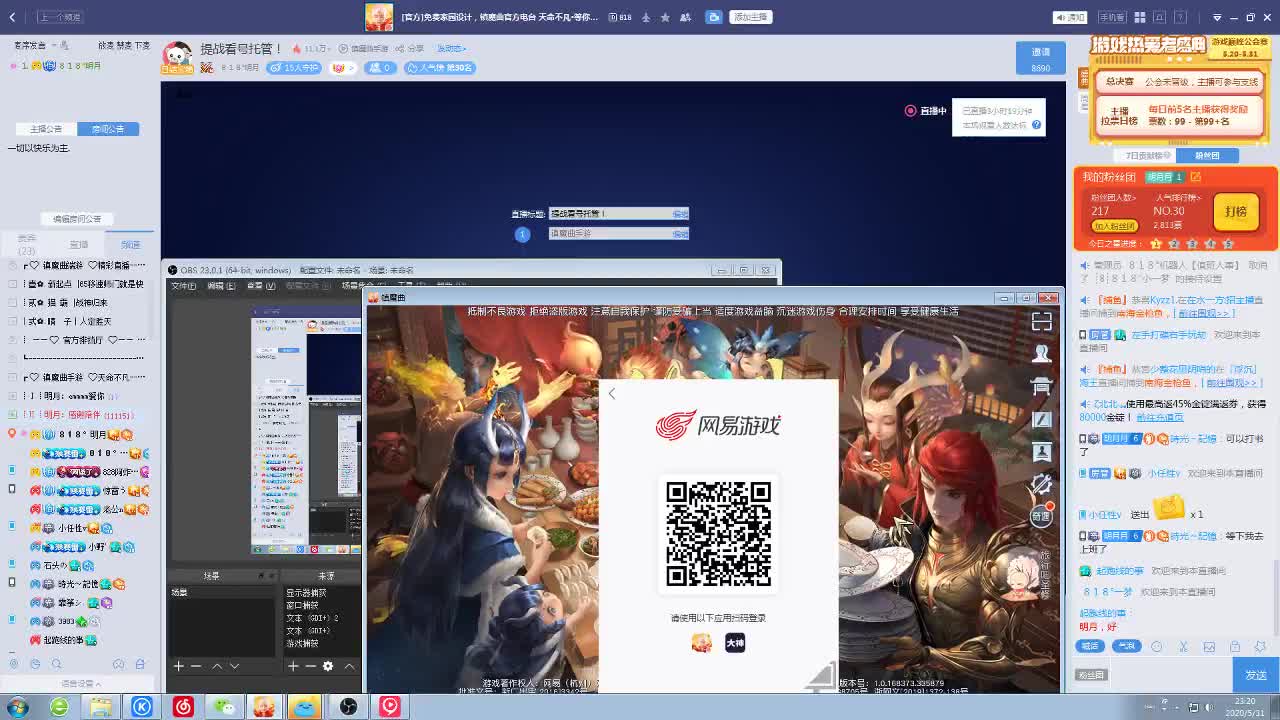Click the pavilion icon in game sidebar

click(x=1042, y=386)
